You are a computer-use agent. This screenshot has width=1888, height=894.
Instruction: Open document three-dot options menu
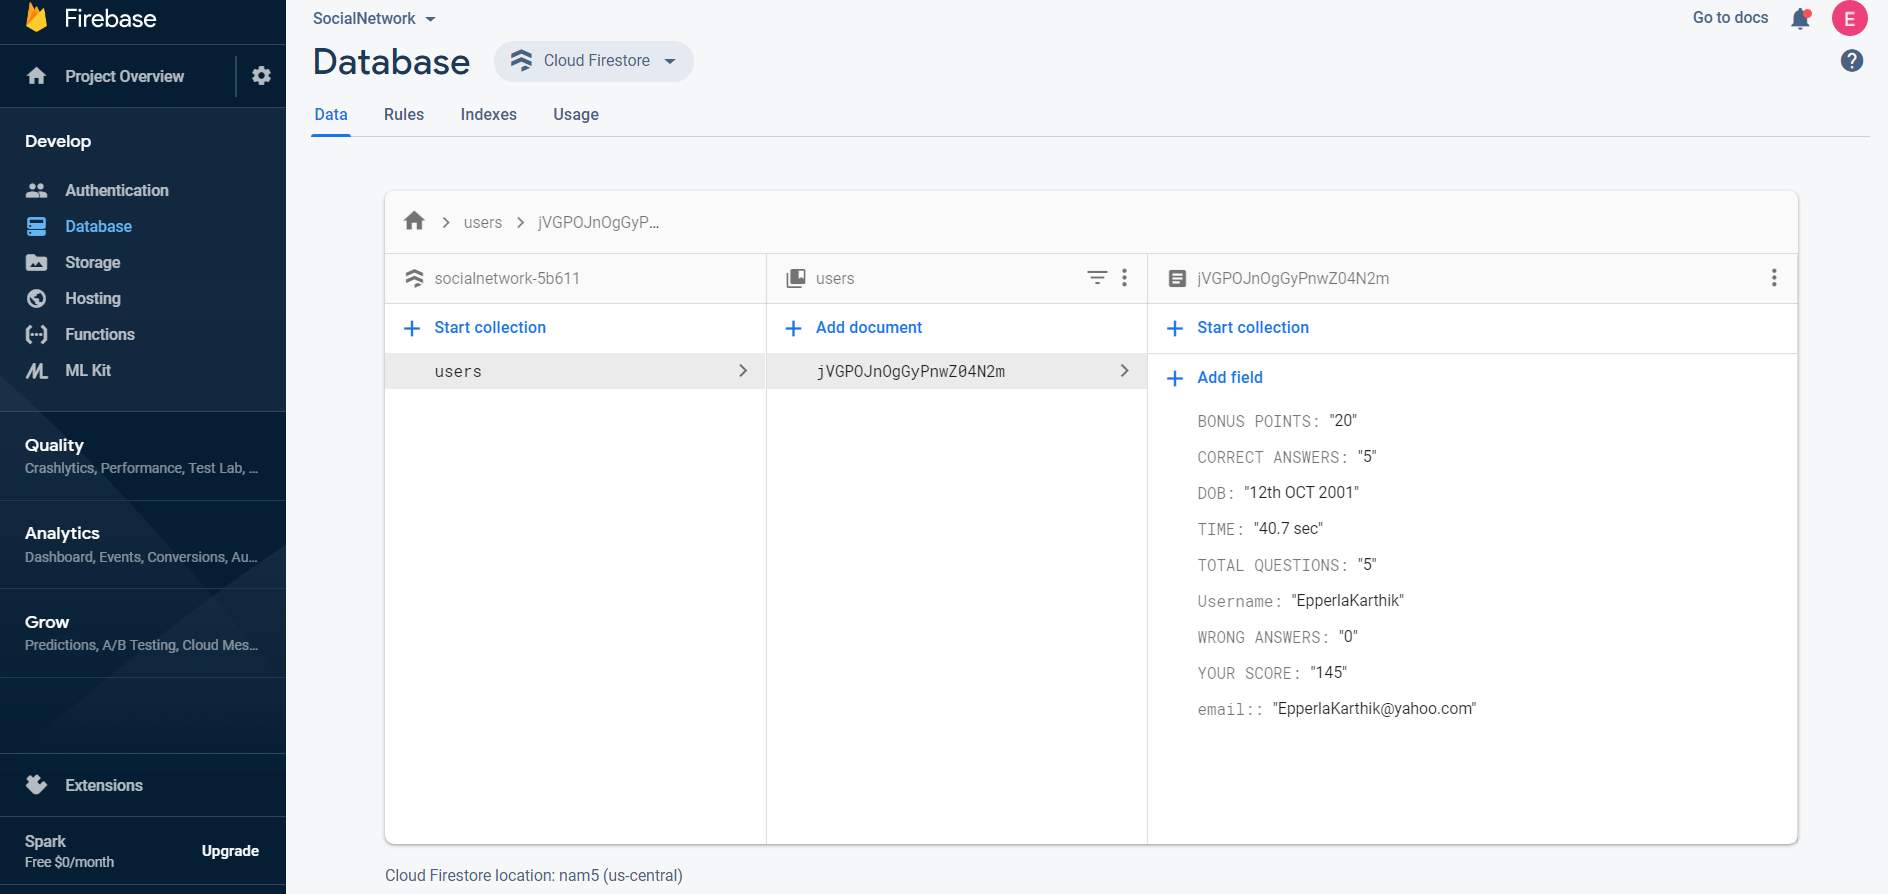point(1774,278)
